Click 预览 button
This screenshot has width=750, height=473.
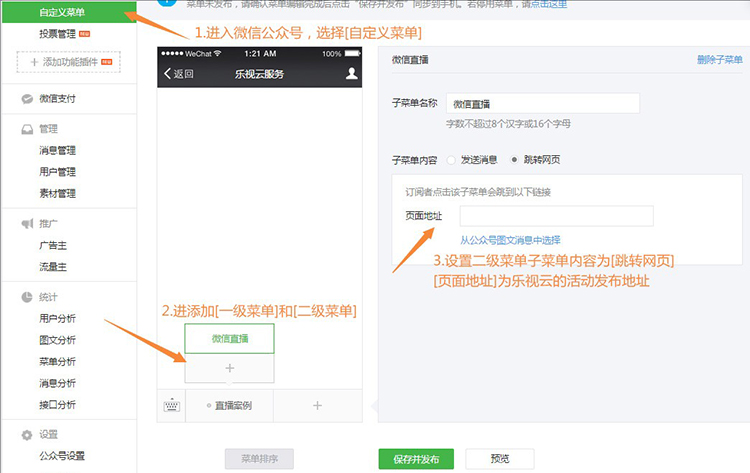click(x=500, y=459)
